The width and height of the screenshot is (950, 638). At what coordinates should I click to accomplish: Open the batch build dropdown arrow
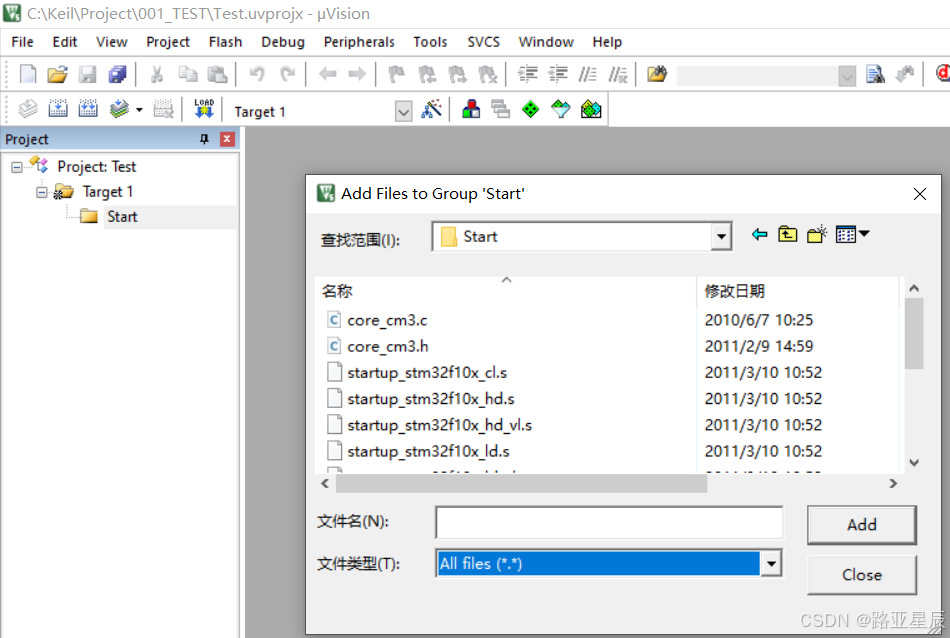tap(139, 110)
